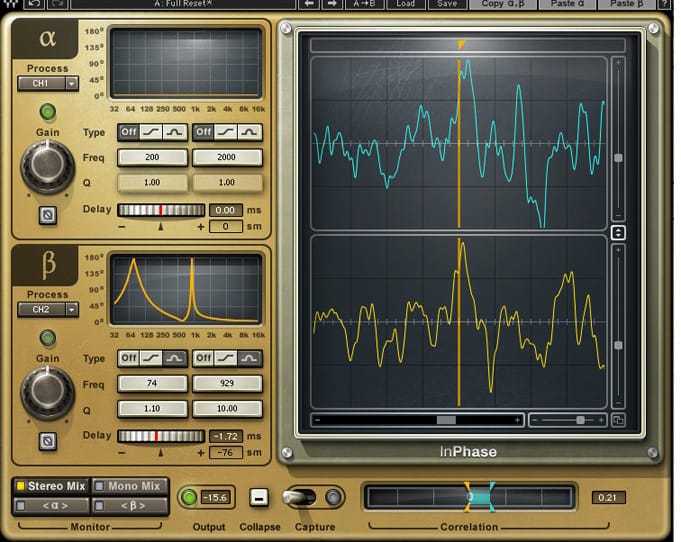Click the Save menu button

pos(446,4)
